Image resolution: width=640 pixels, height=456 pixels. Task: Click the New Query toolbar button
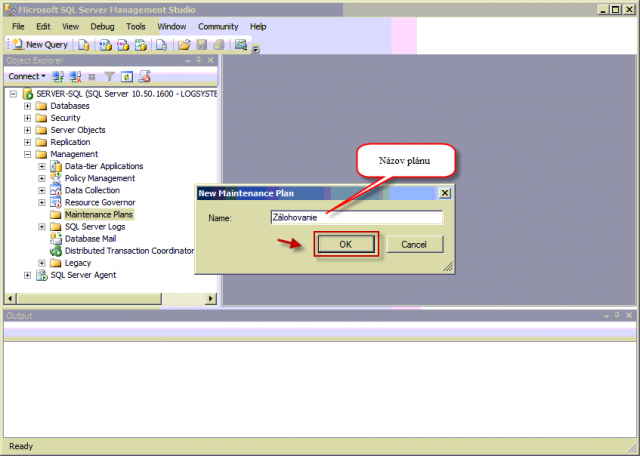click(40, 44)
